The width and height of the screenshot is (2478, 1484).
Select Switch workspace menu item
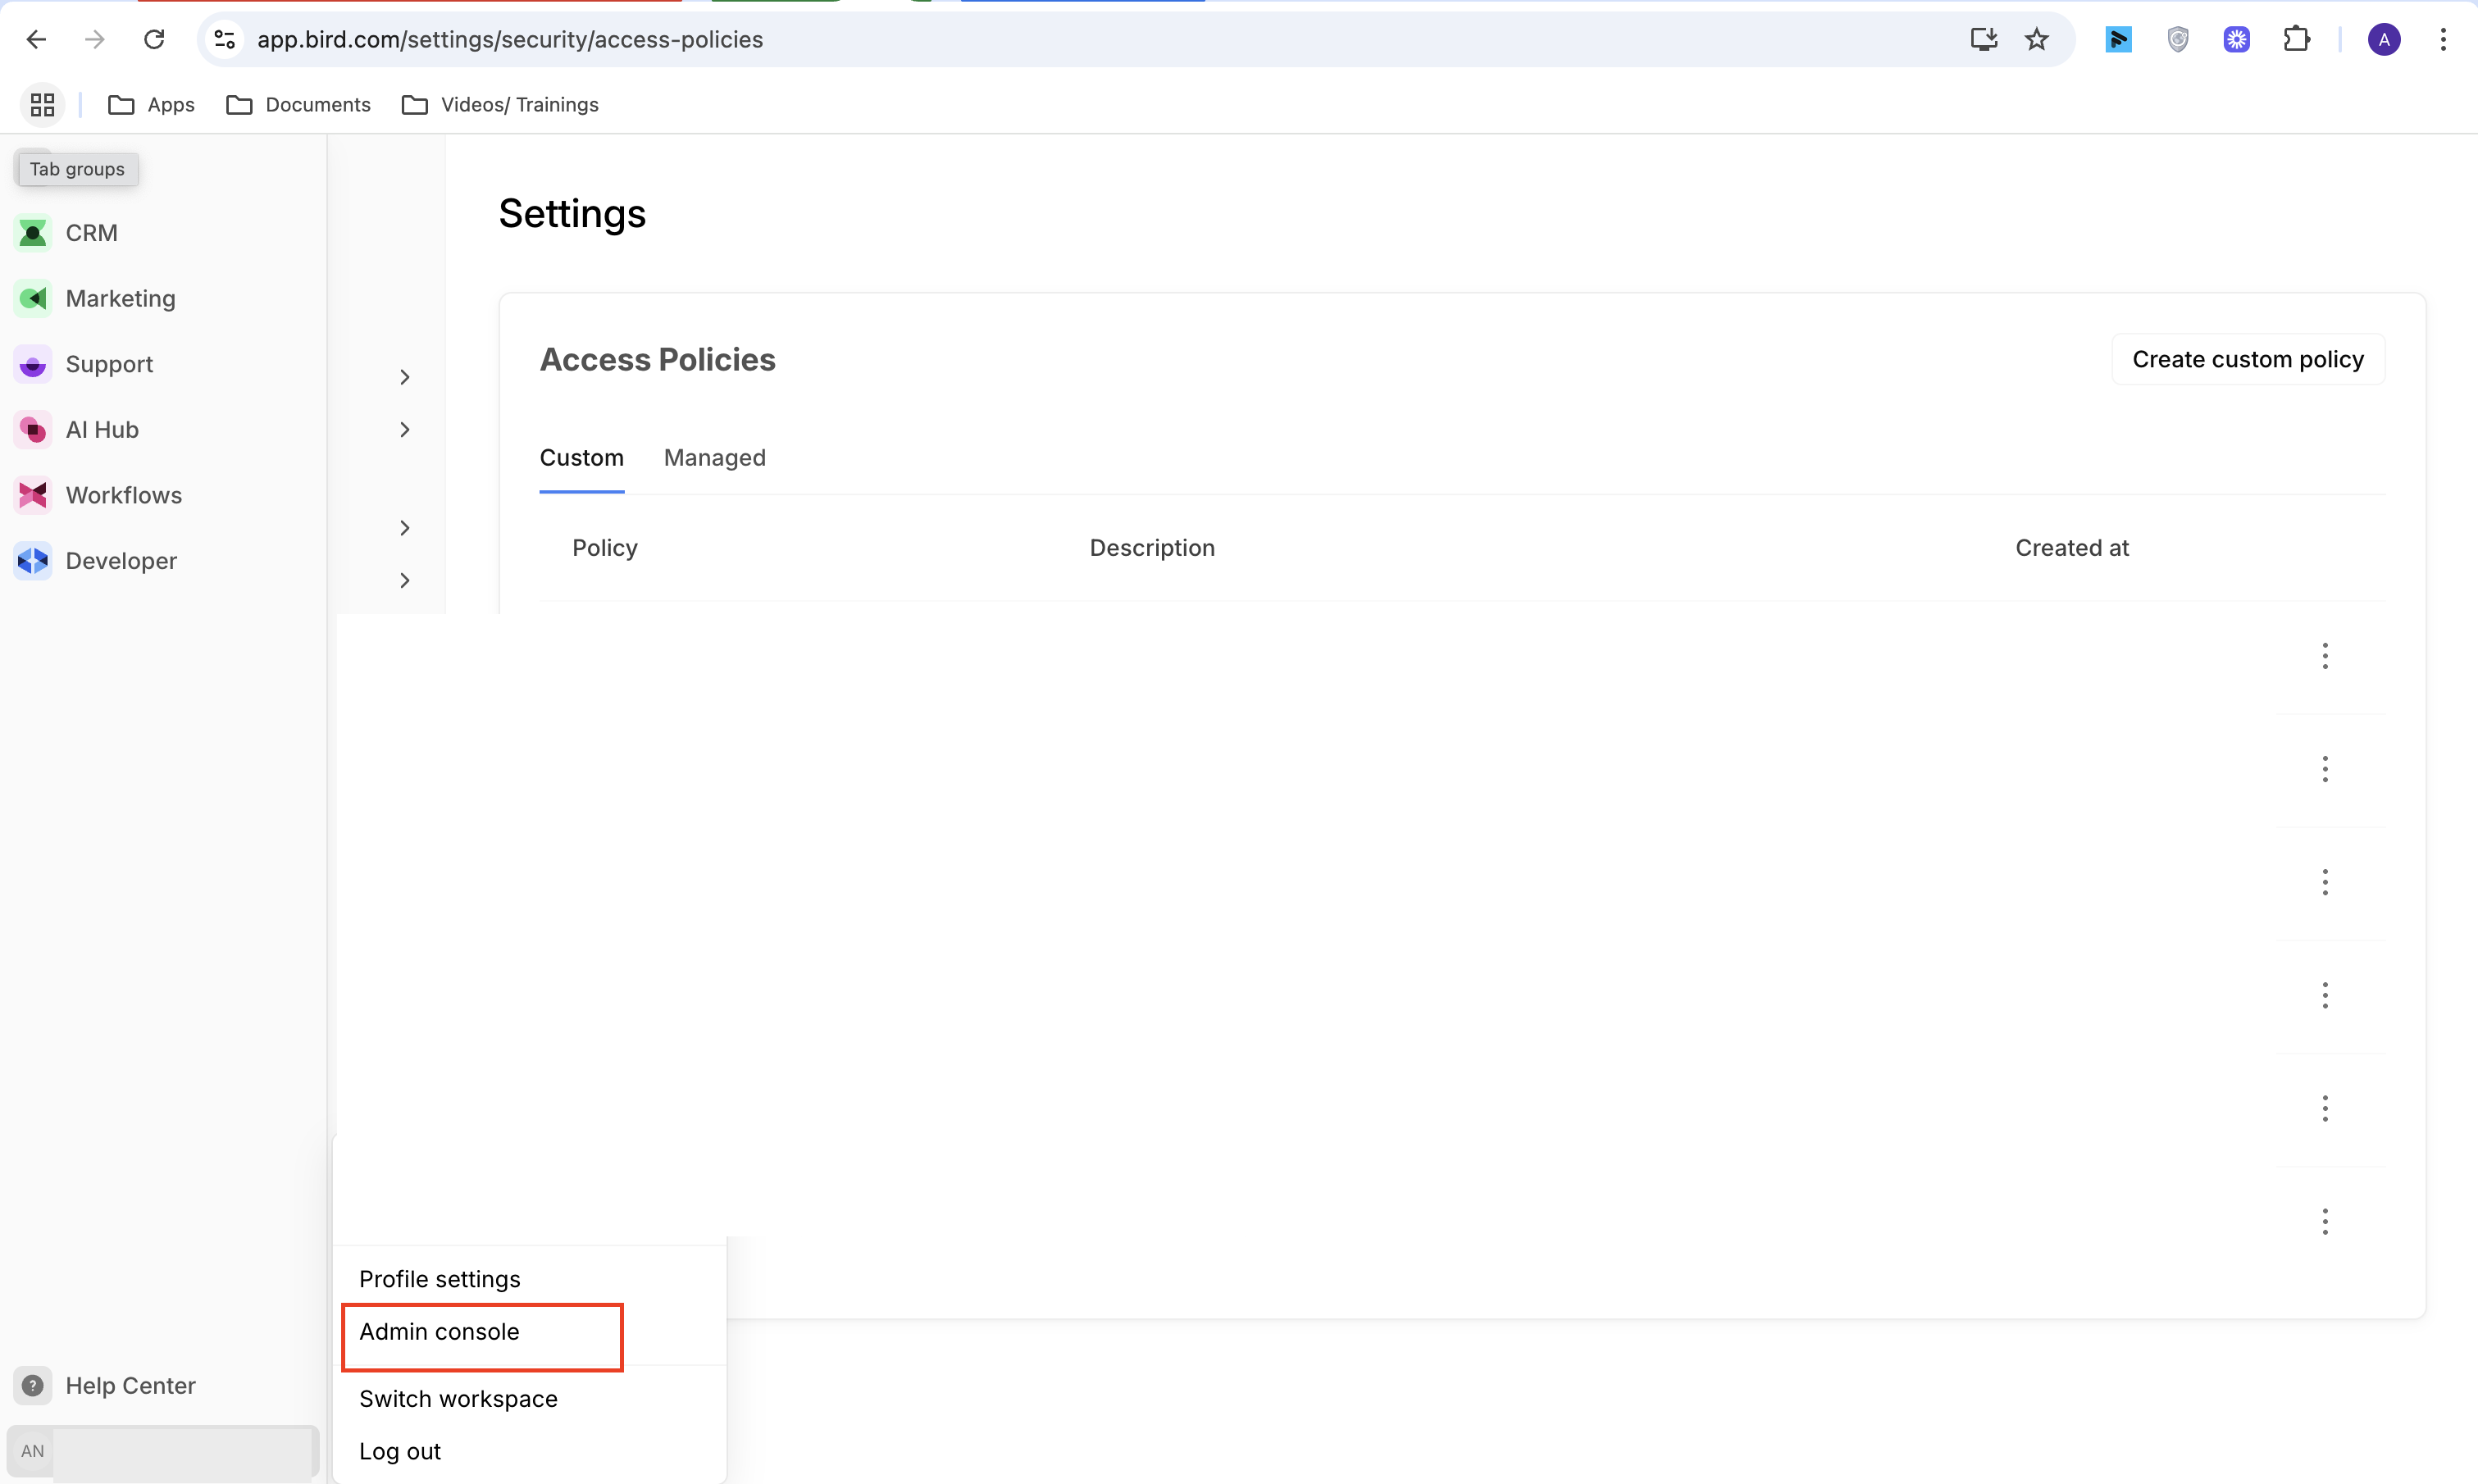coord(530,1400)
